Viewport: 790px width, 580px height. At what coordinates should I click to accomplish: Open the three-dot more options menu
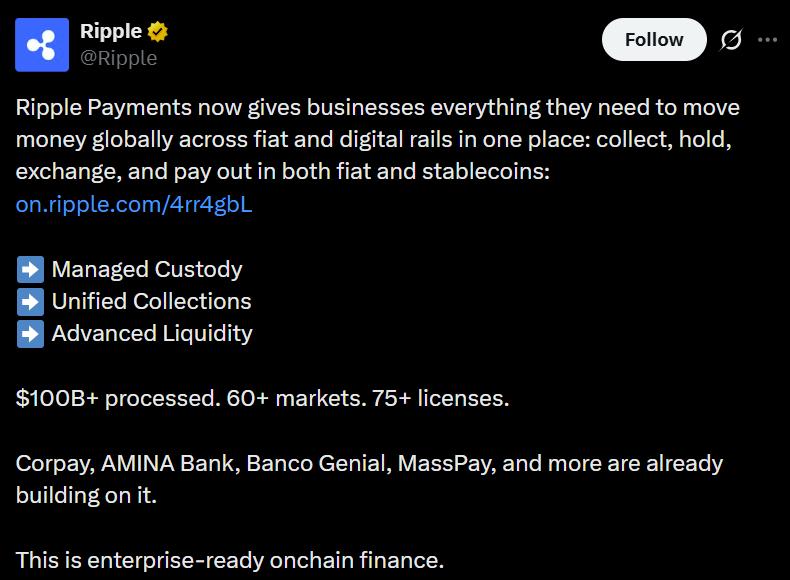(768, 40)
